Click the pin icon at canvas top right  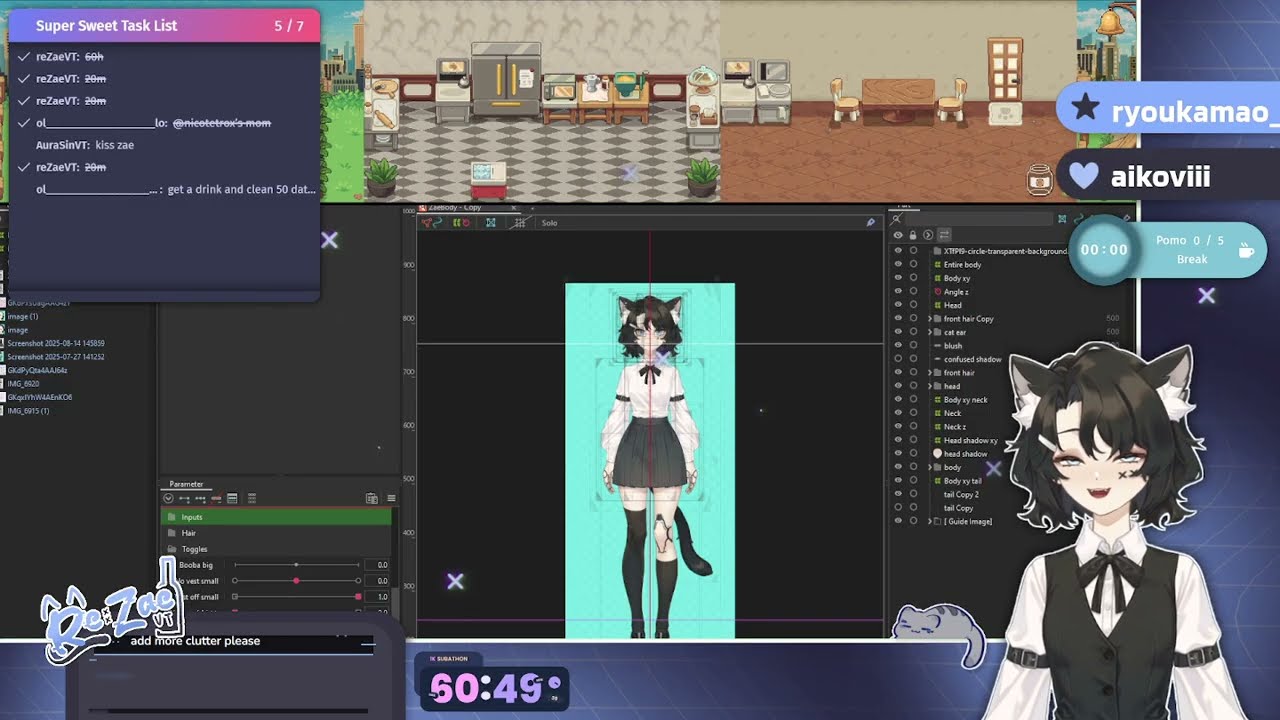tap(870, 222)
